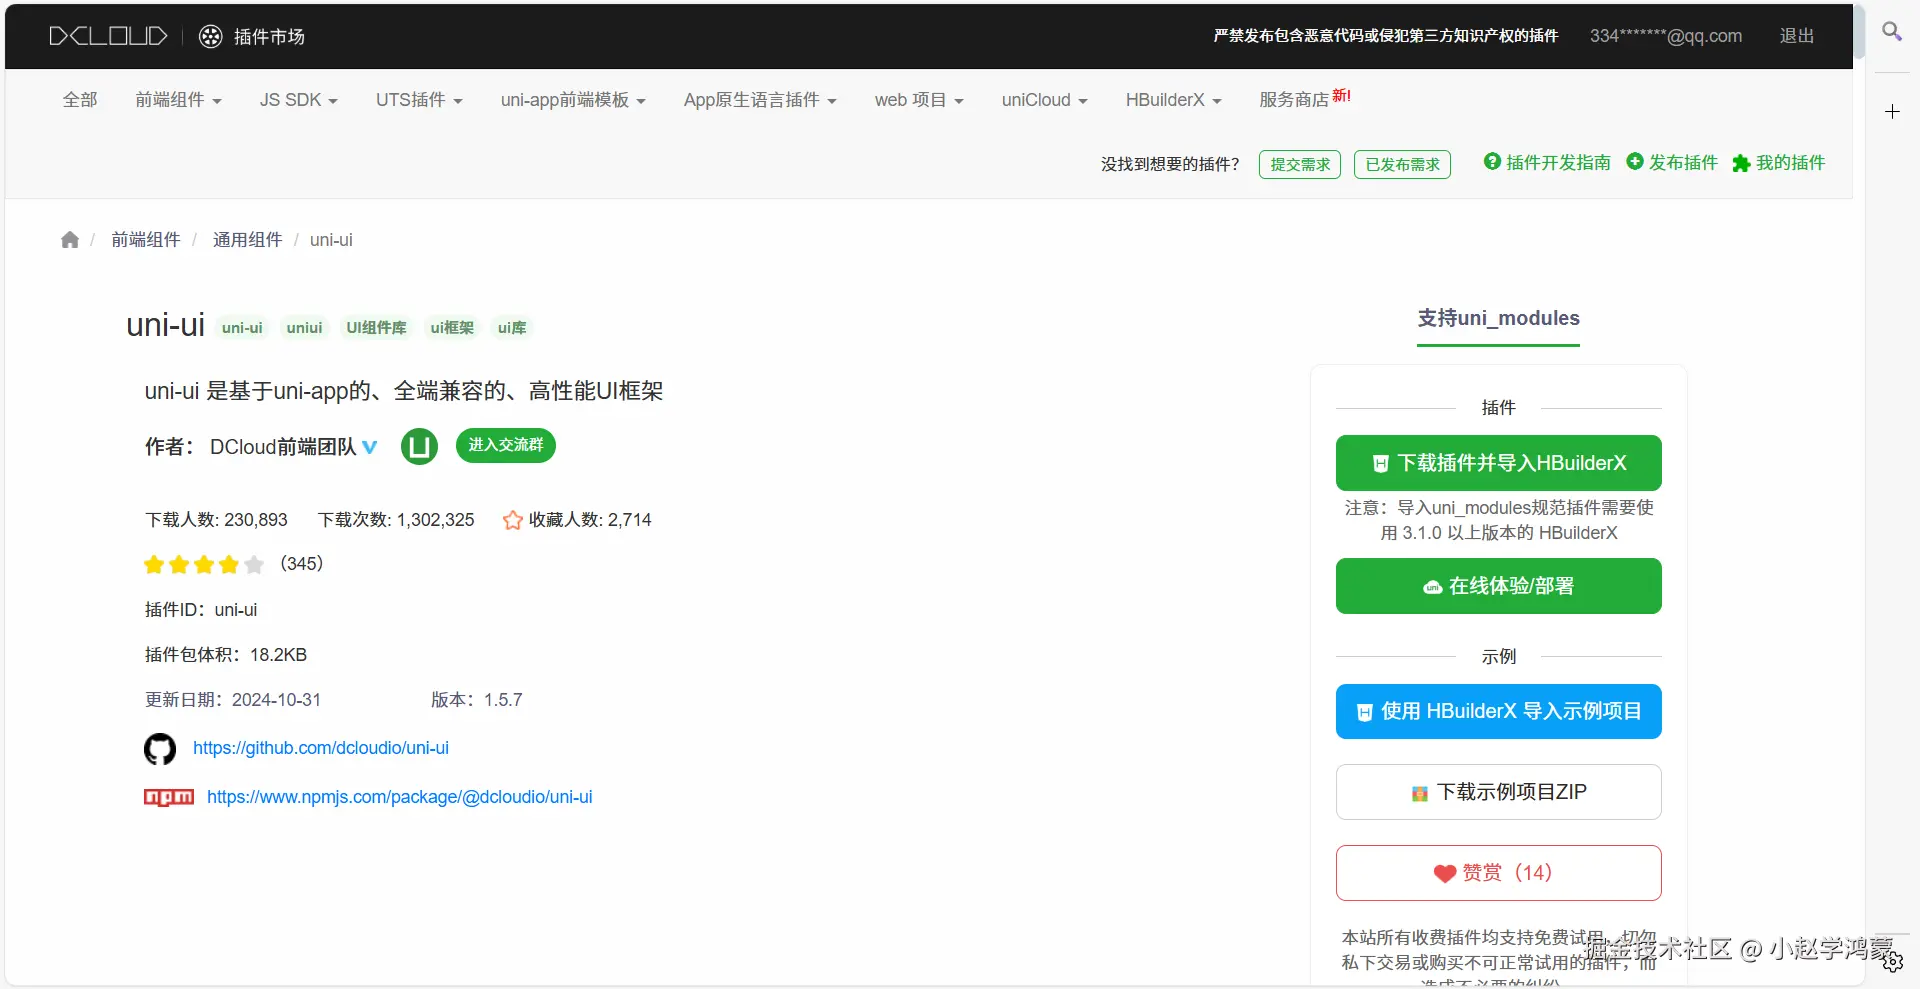Click the 下载人数: 230,893 text
The width and height of the screenshot is (1920, 989).
(x=216, y=520)
